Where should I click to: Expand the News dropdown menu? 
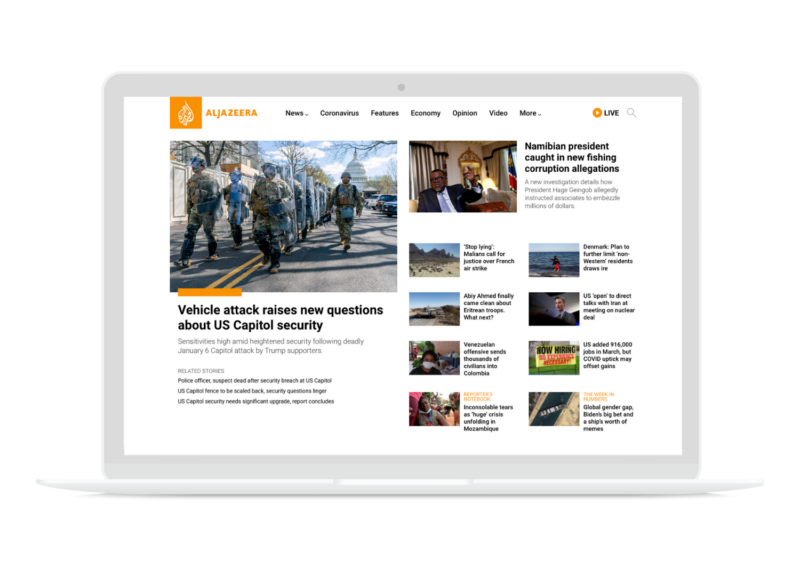[296, 113]
